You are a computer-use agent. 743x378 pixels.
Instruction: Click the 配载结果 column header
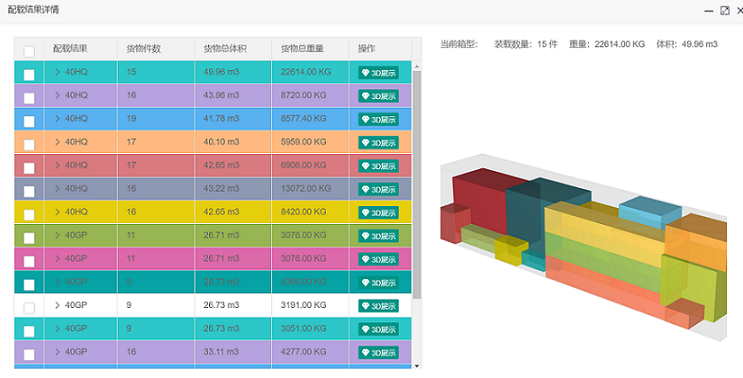(70, 48)
